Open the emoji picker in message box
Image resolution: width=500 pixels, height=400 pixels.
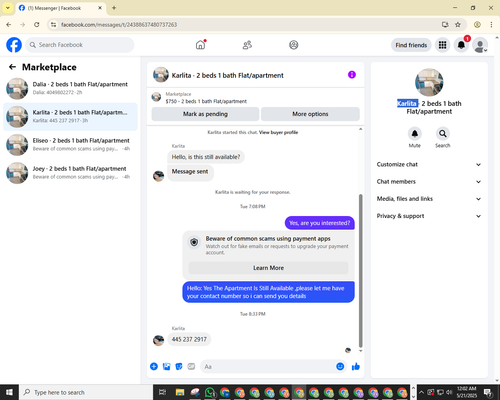click(x=340, y=367)
